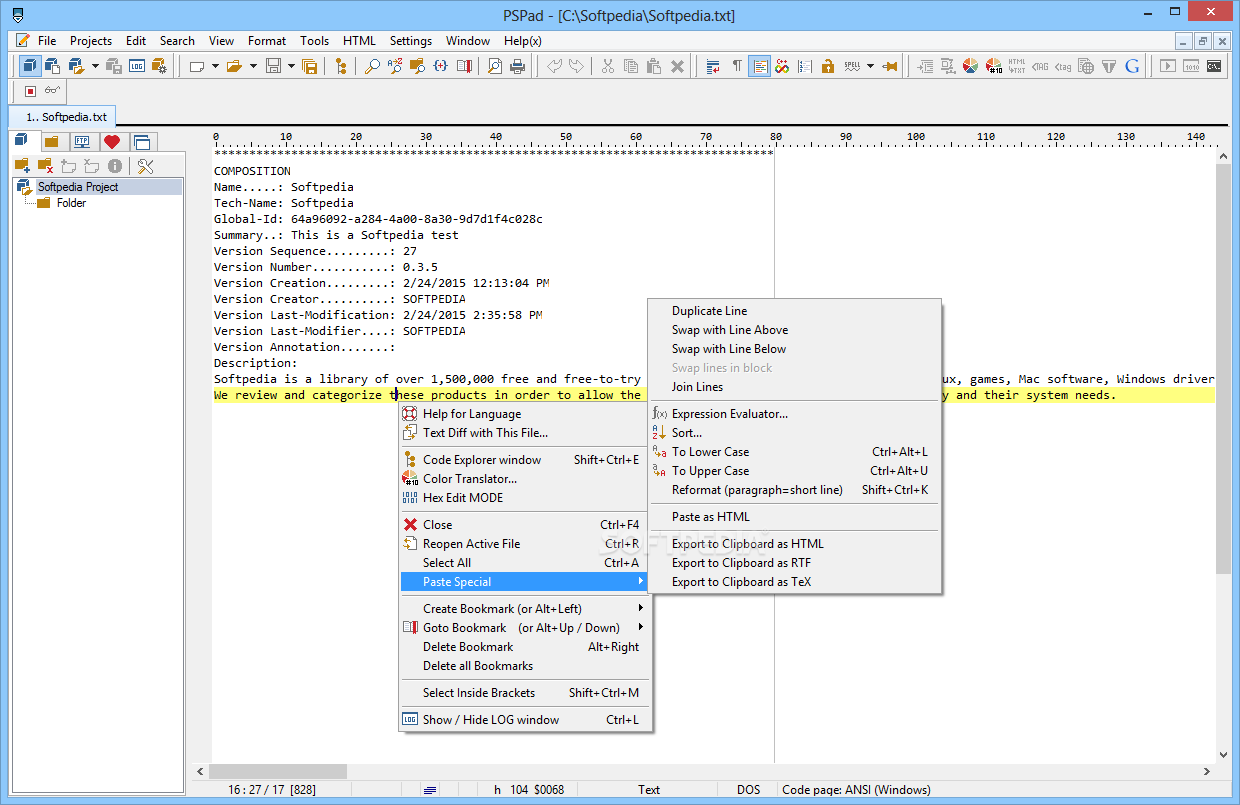The height and width of the screenshot is (805, 1240).
Task: Open the project settings gear-box icon
Action: point(159,66)
